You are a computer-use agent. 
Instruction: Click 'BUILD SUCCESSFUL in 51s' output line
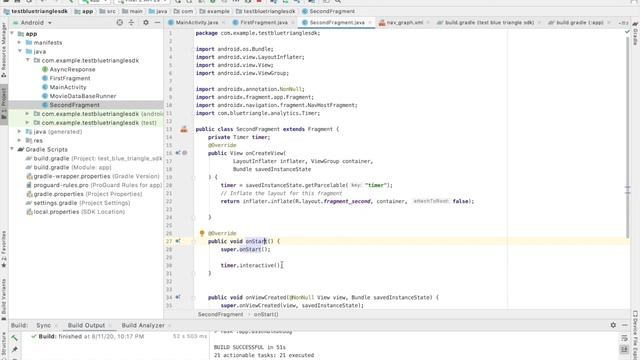tap(250, 347)
